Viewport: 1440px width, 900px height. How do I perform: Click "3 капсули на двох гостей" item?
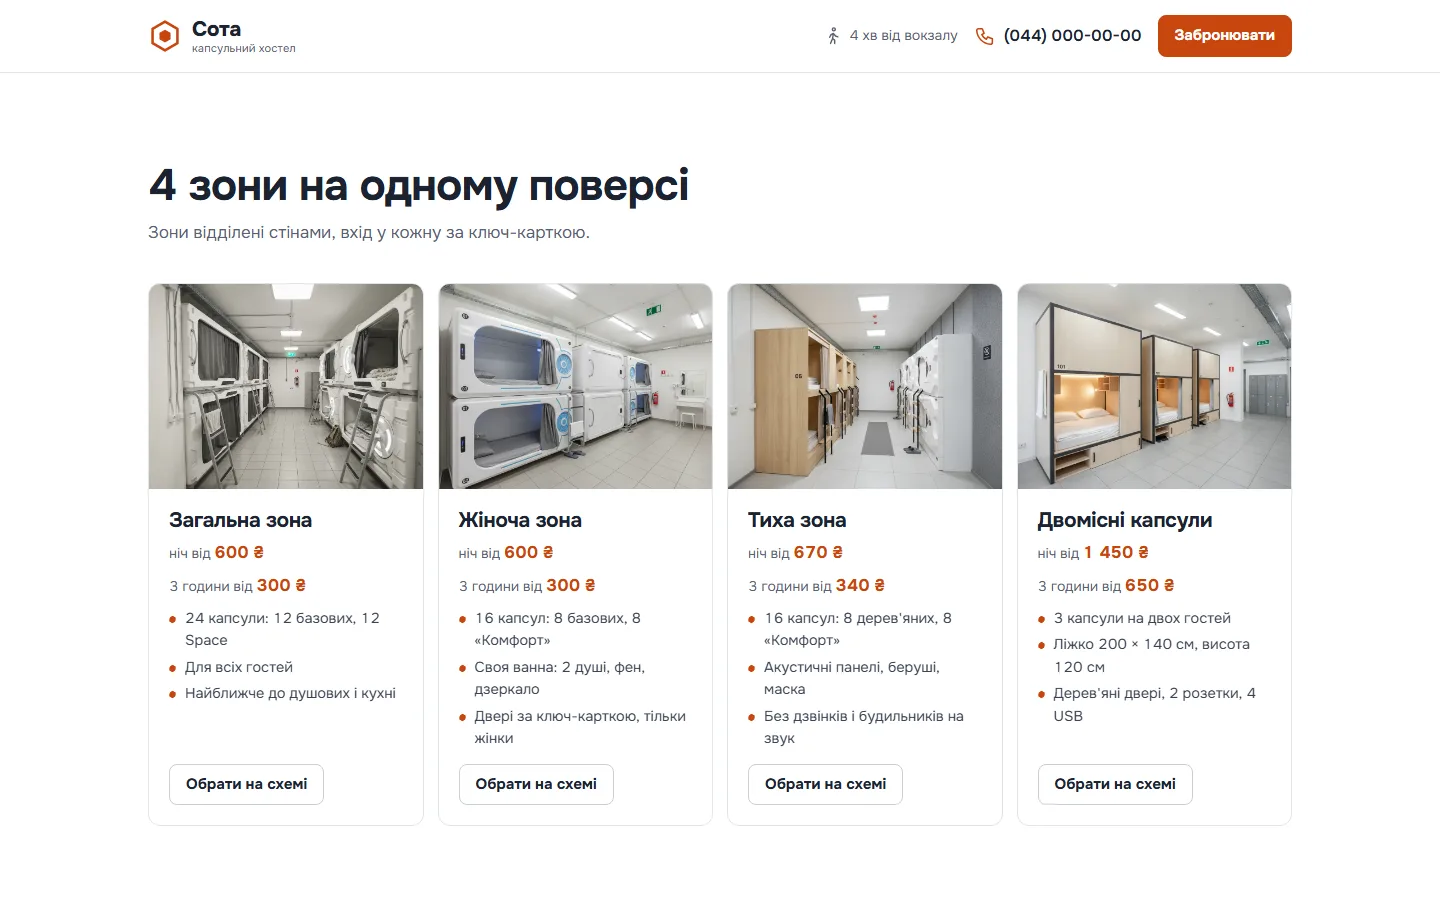pyautogui.click(x=1142, y=618)
